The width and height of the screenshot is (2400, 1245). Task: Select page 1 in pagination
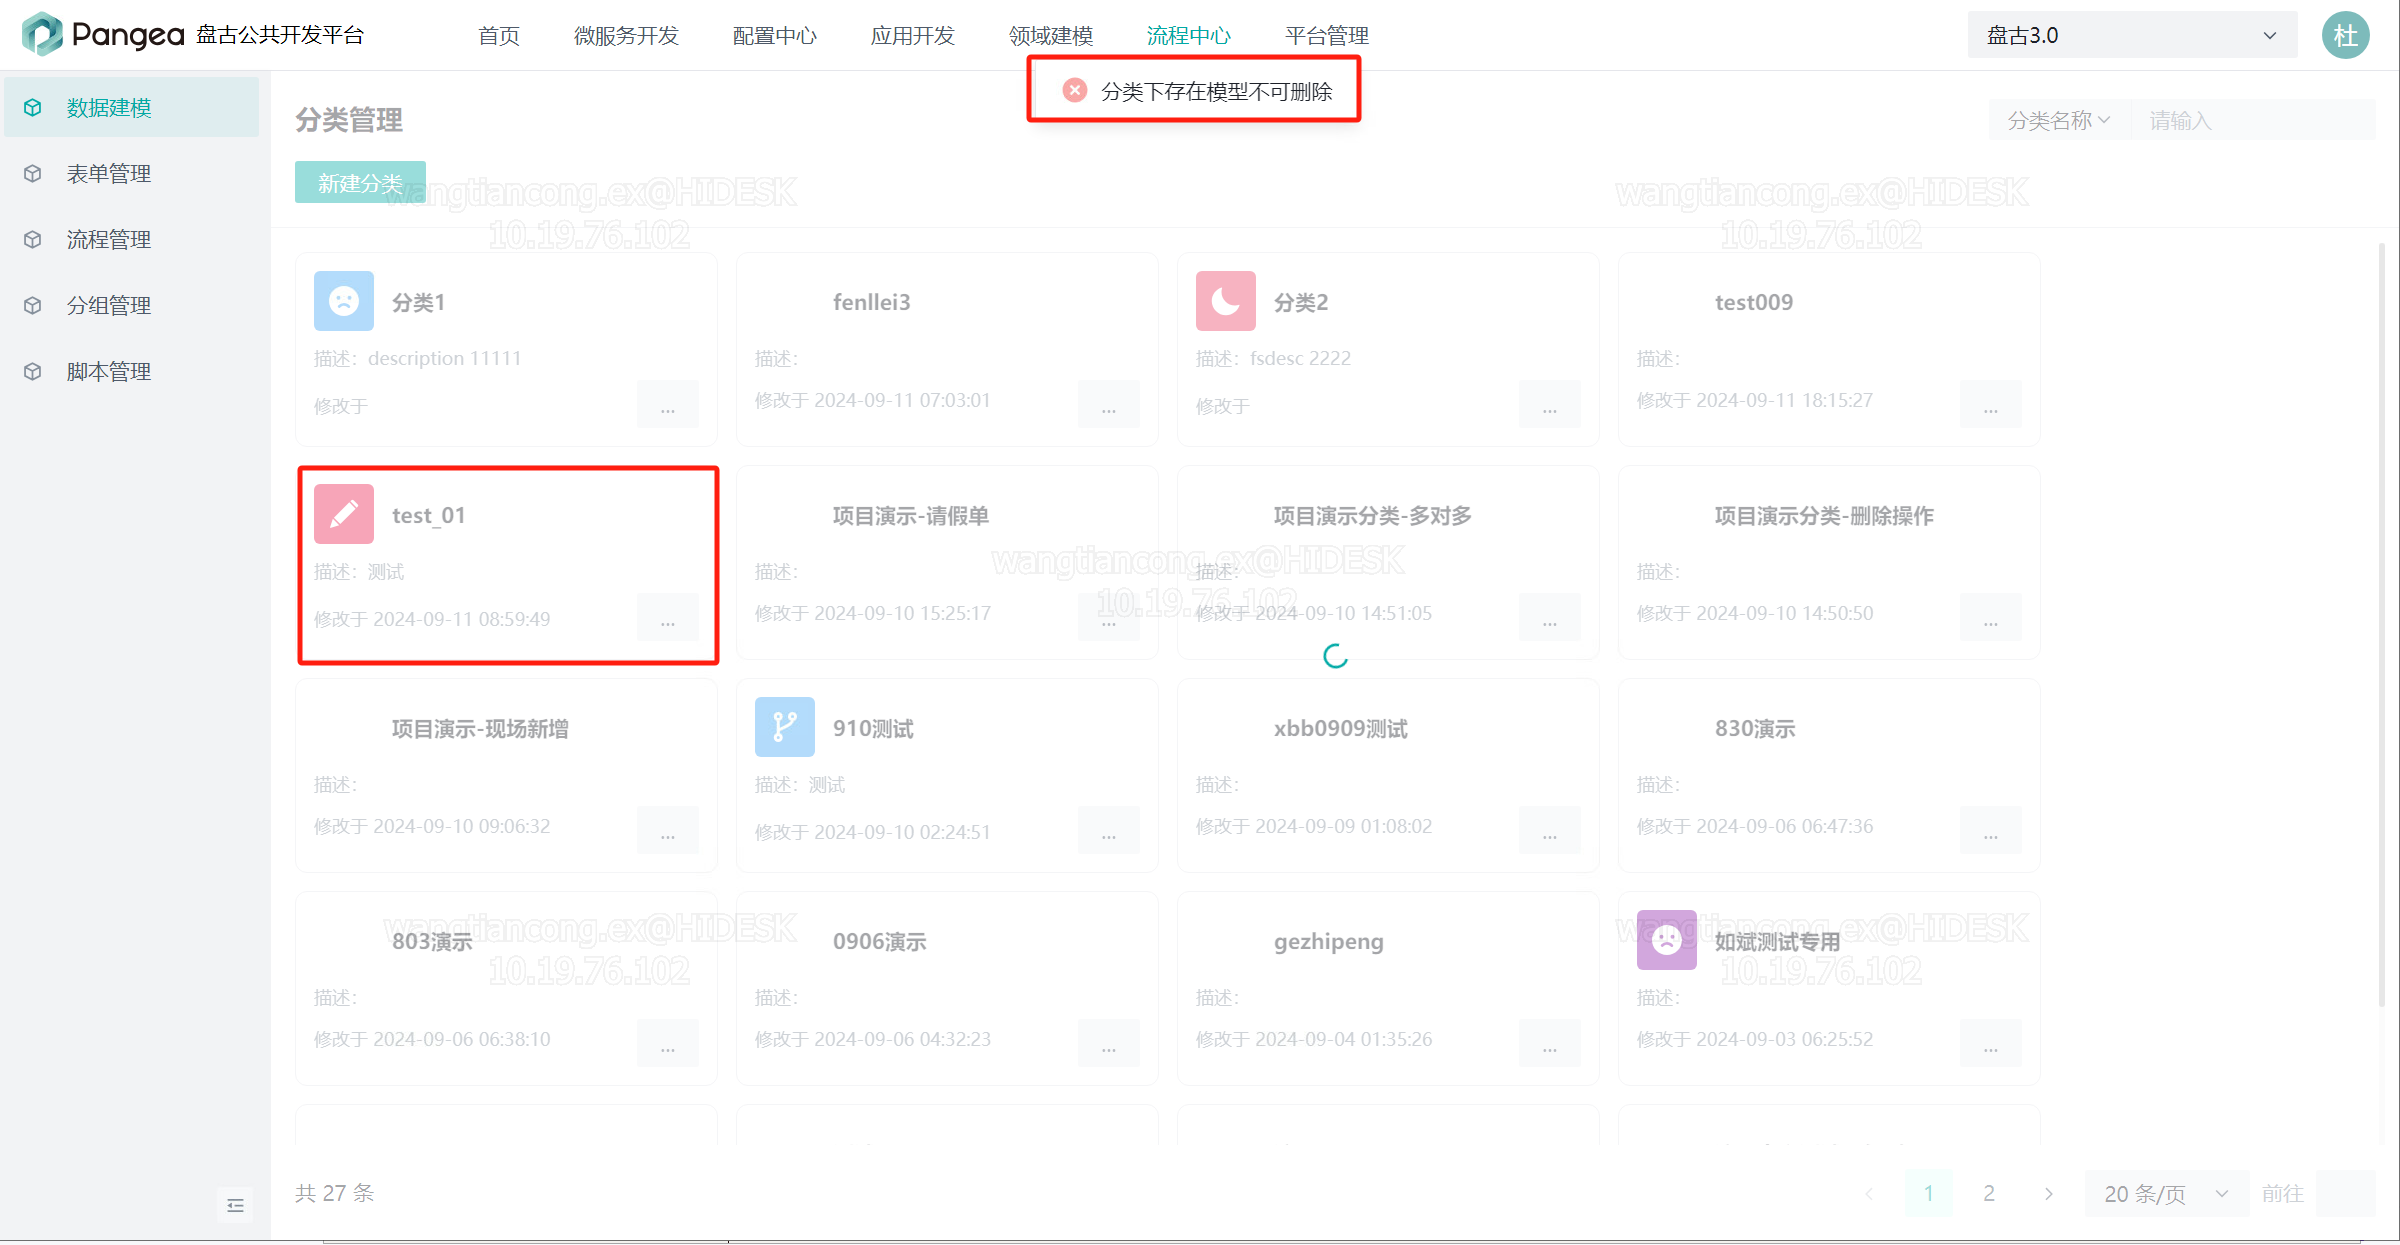pyautogui.click(x=1929, y=1193)
